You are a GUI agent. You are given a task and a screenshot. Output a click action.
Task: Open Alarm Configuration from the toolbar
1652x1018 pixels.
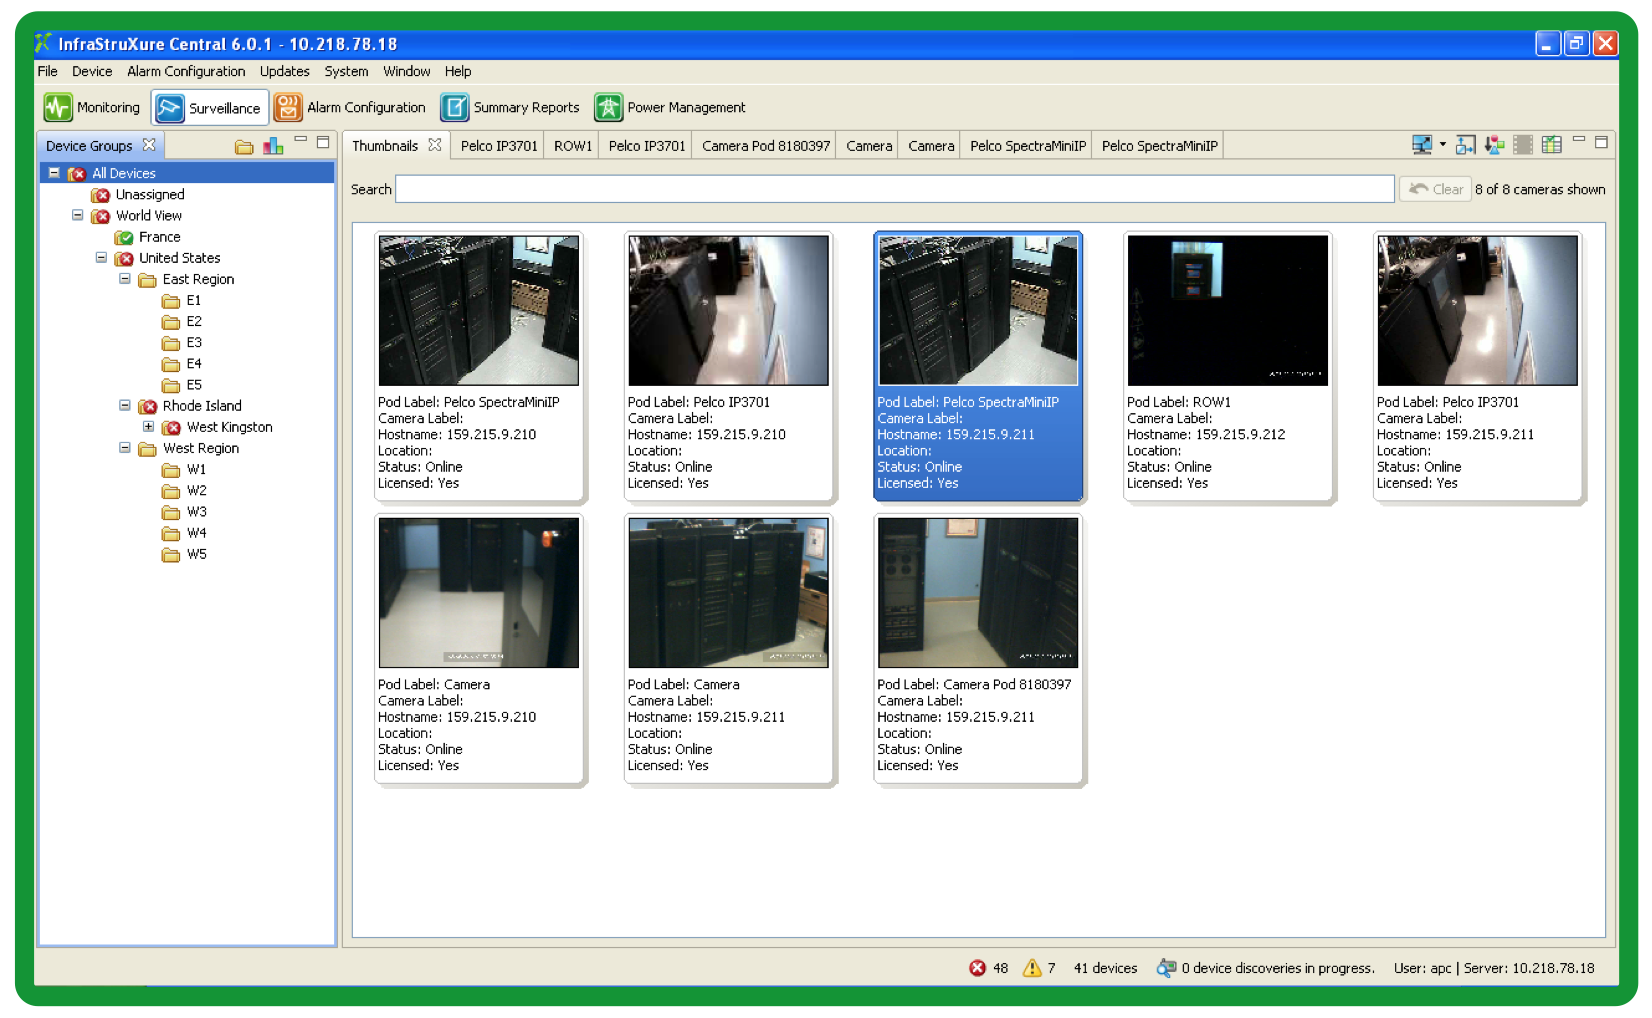coord(350,107)
